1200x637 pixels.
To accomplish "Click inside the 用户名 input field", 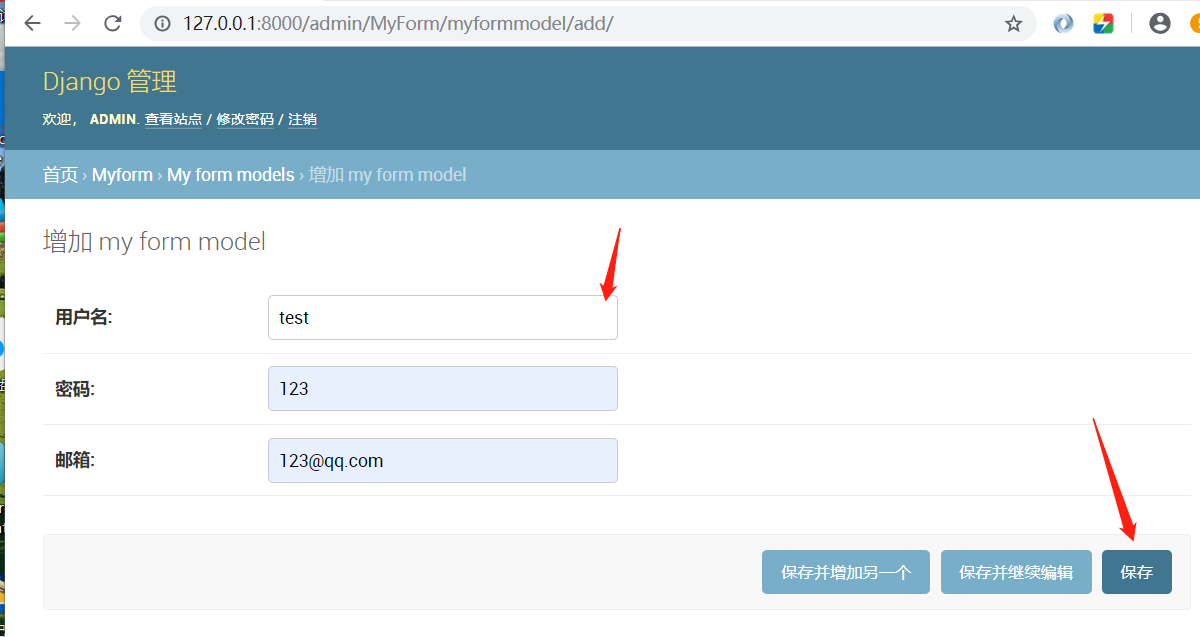I will 442,317.
